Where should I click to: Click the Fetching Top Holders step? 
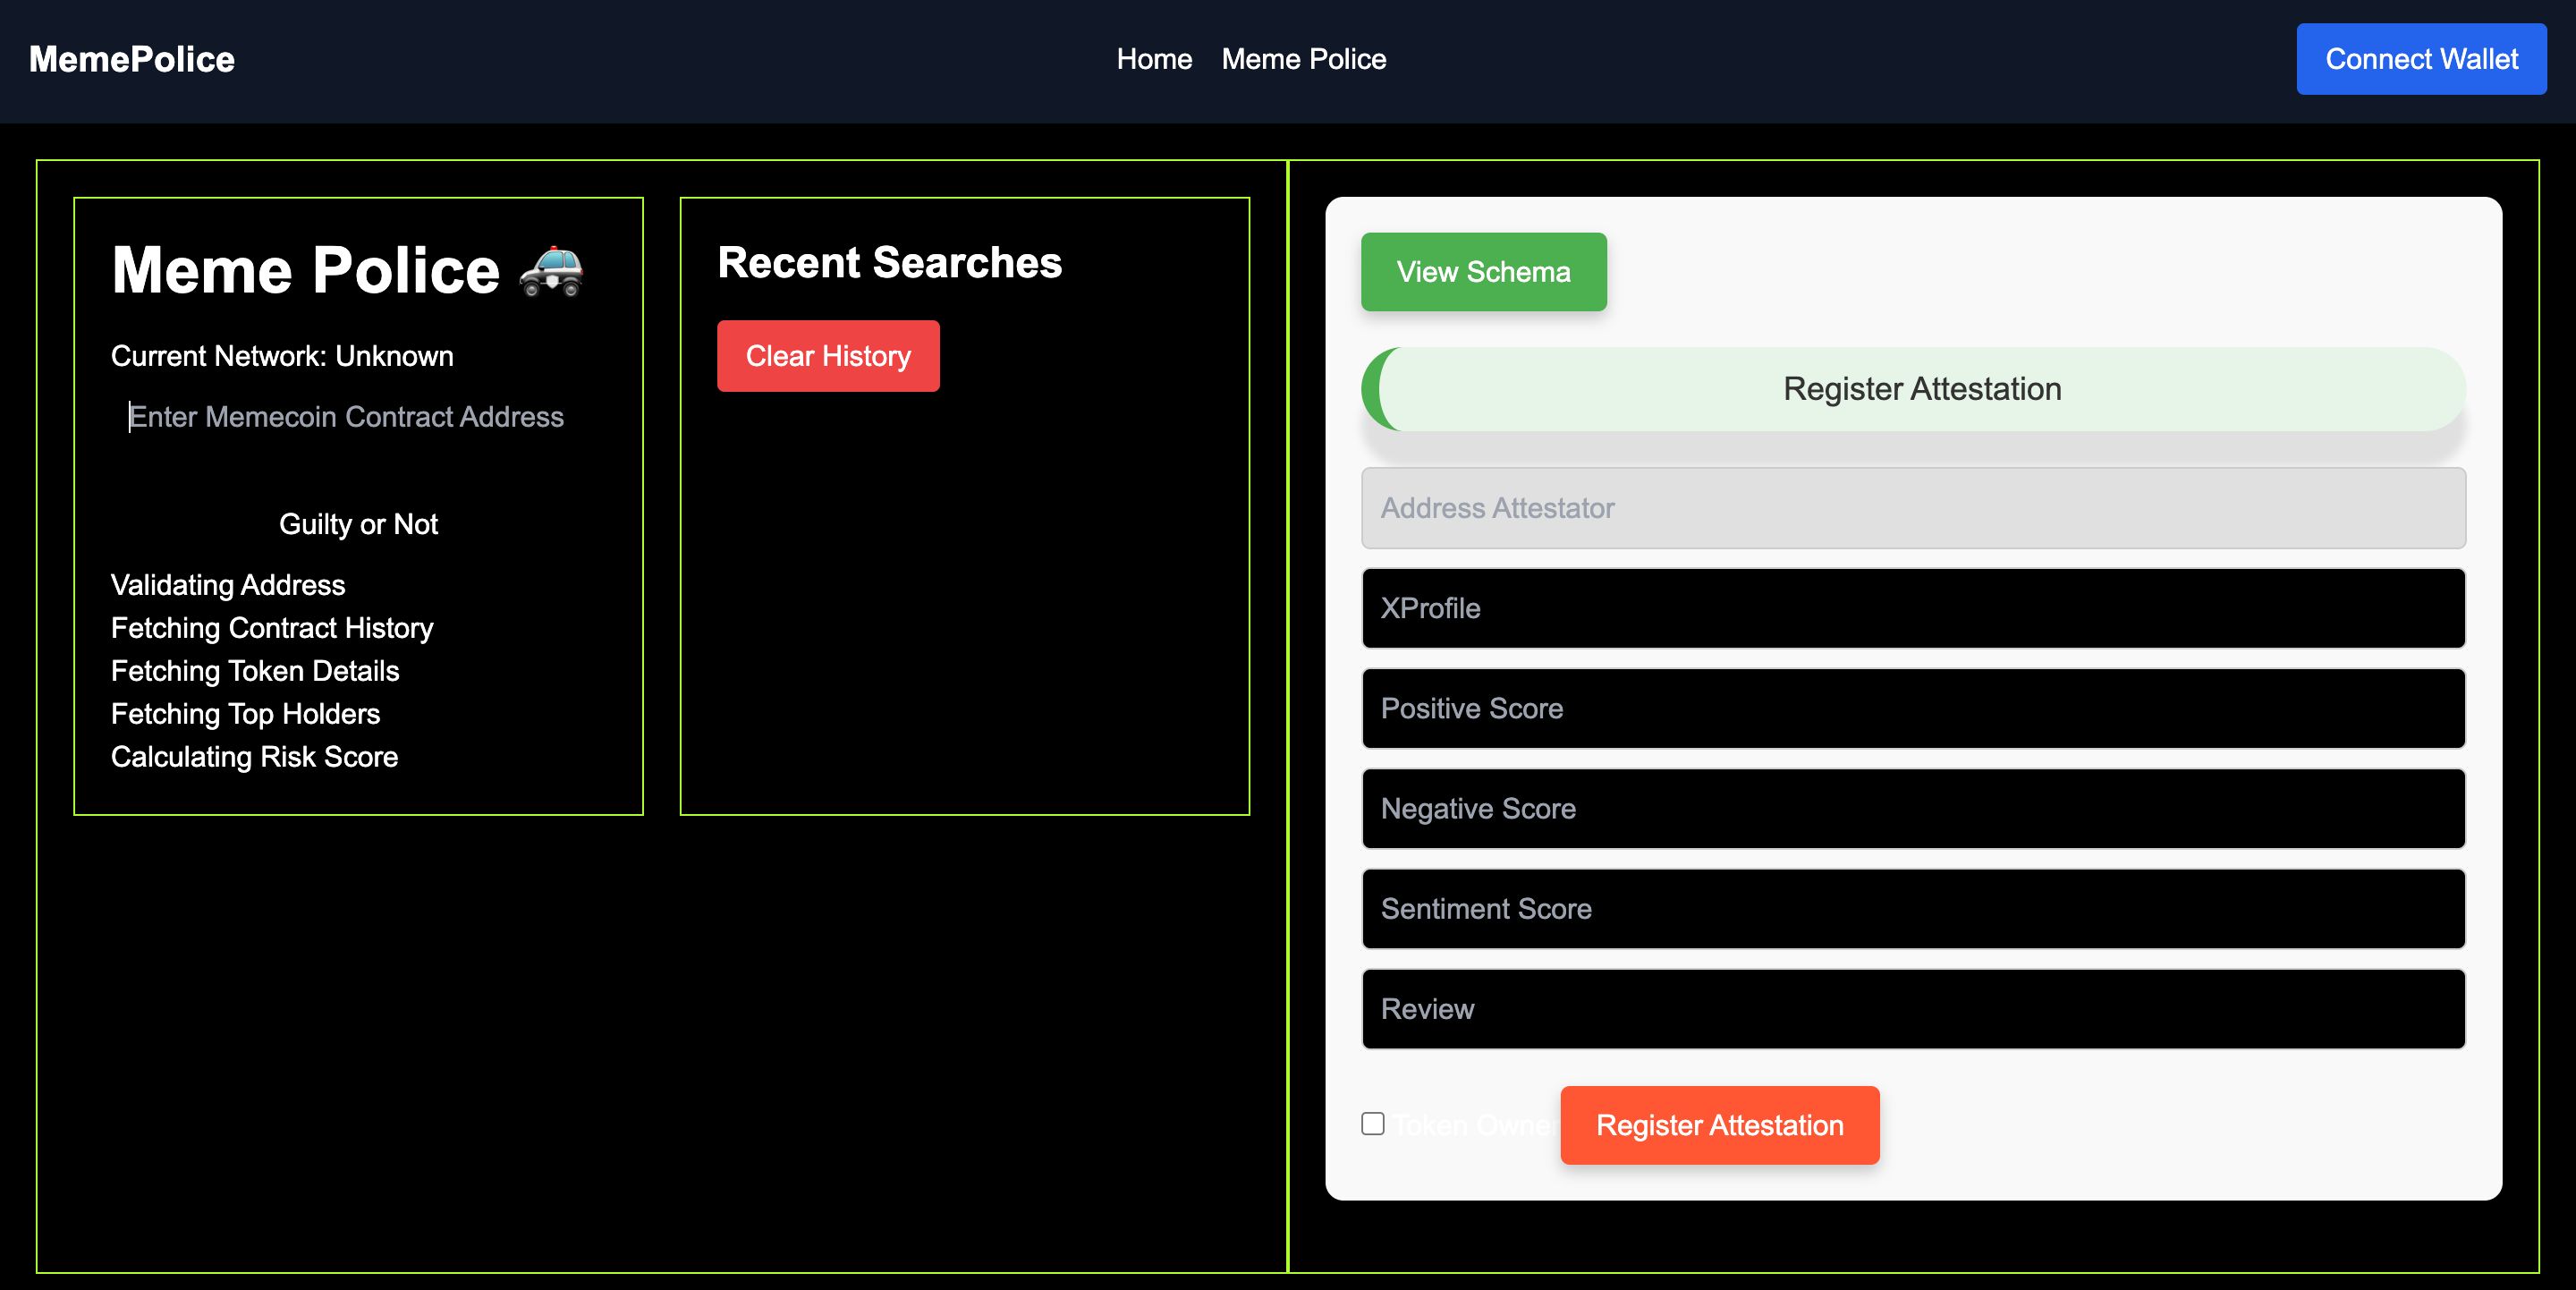(x=245, y=714)
